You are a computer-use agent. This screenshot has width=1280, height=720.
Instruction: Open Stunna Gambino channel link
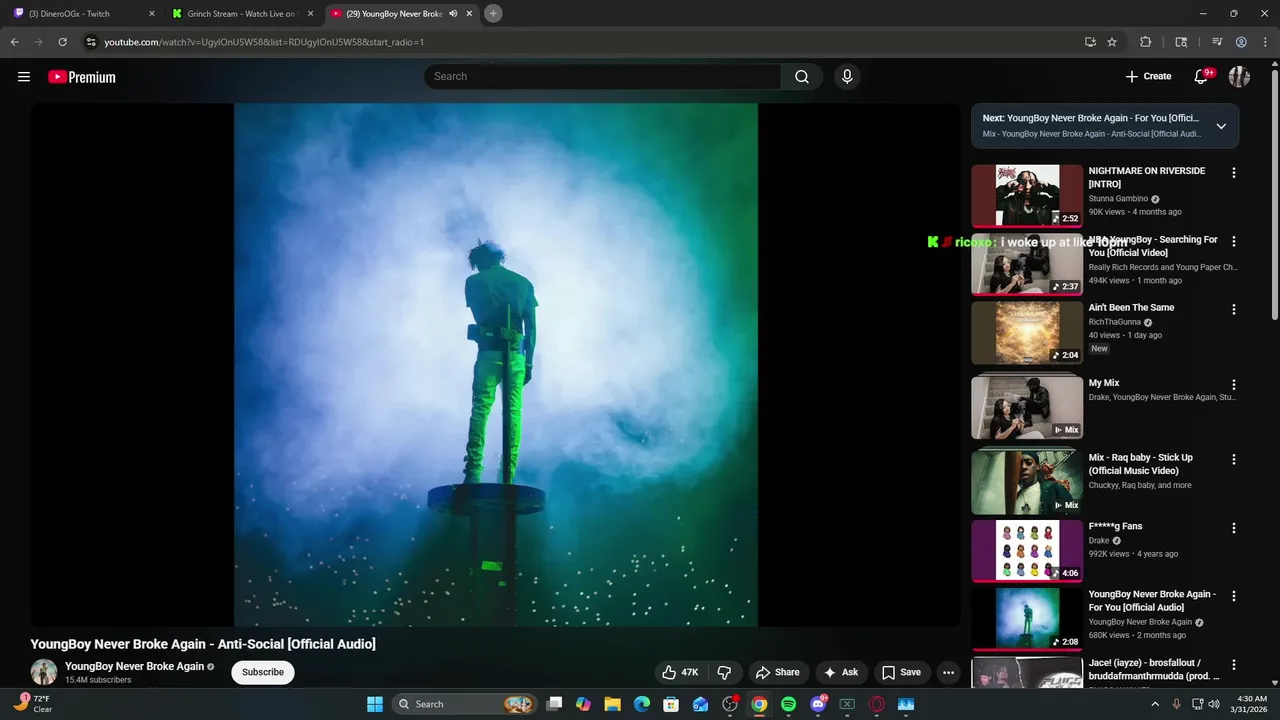click(x=1118, y=198)
